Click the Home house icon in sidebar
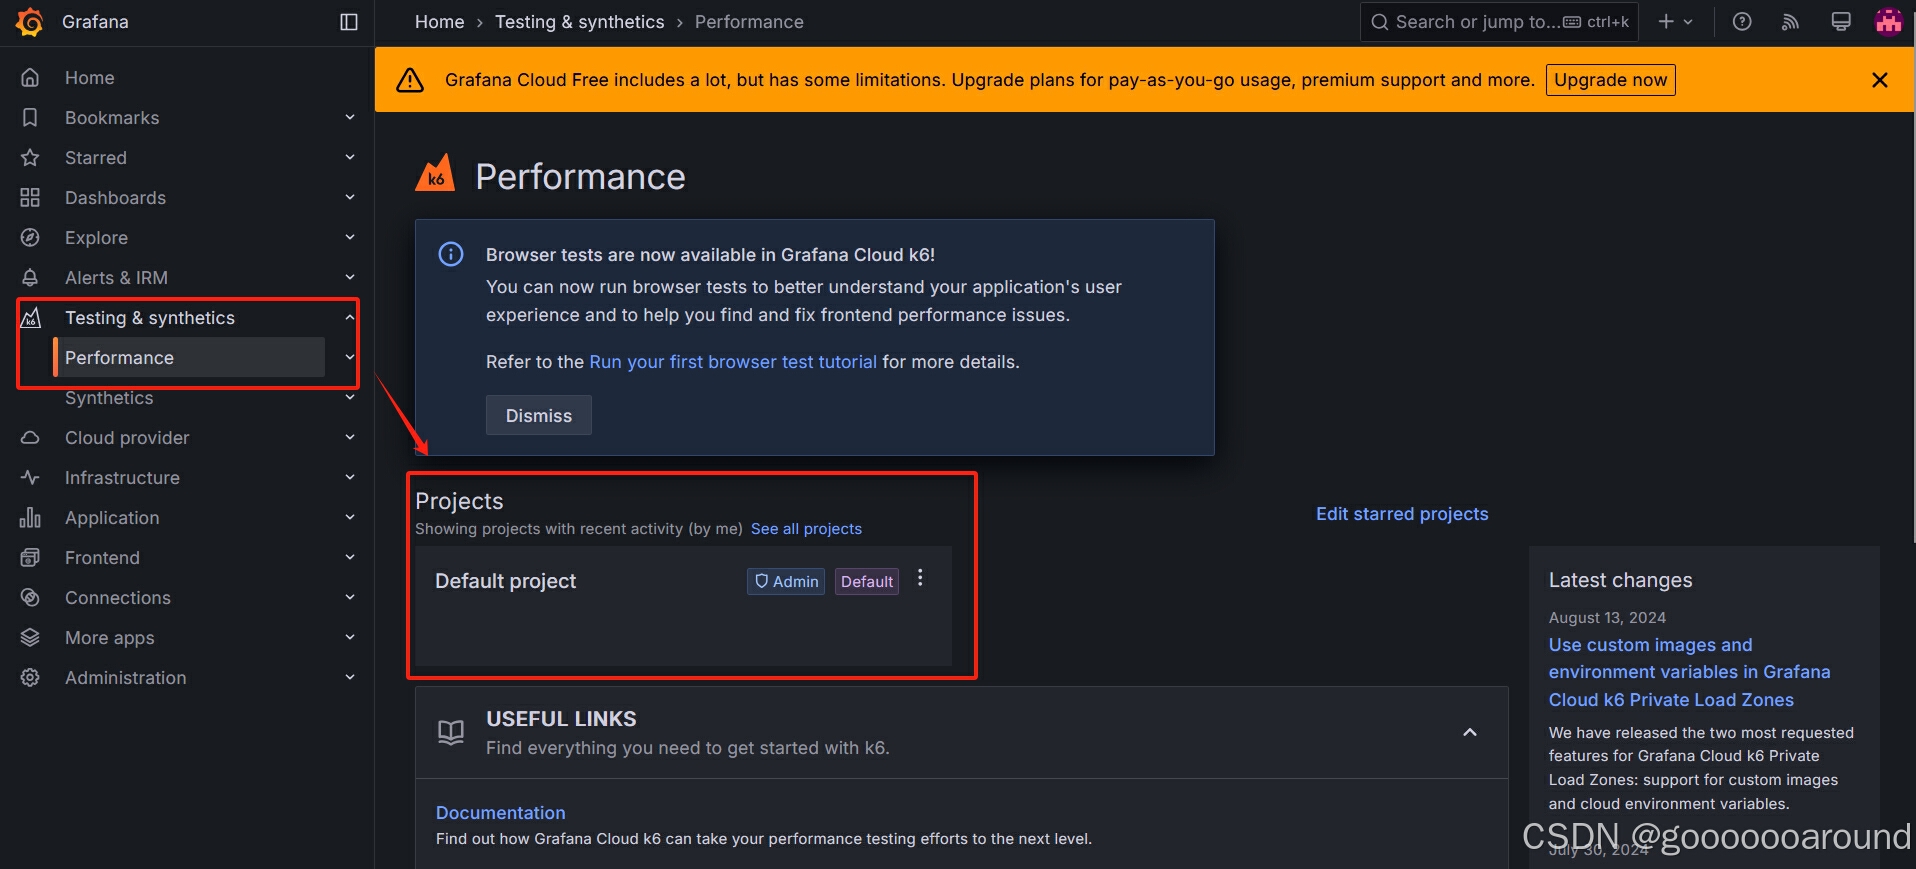Viewport: 1916px width, 869px height. (x=30, y=77)
